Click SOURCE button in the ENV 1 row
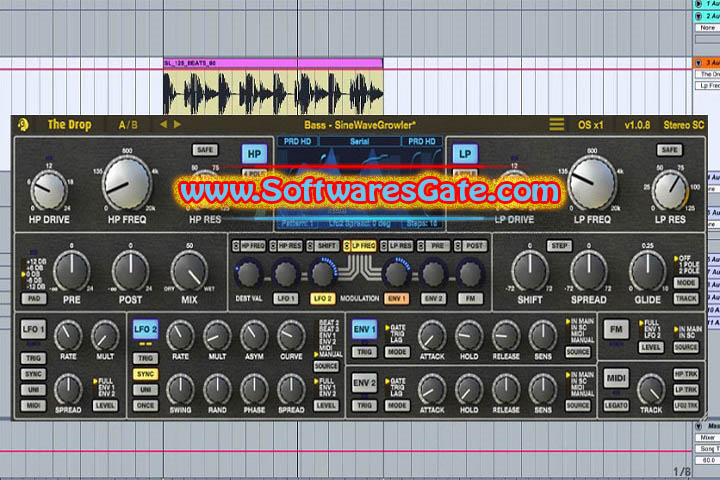Viewport: 720px width, 480px height. [x=578, y=352]
